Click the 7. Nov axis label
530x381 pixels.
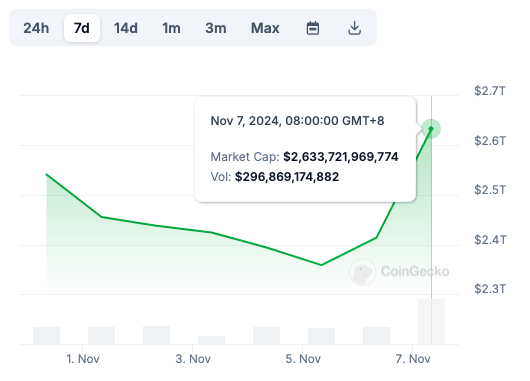click(x=413, y=359)
